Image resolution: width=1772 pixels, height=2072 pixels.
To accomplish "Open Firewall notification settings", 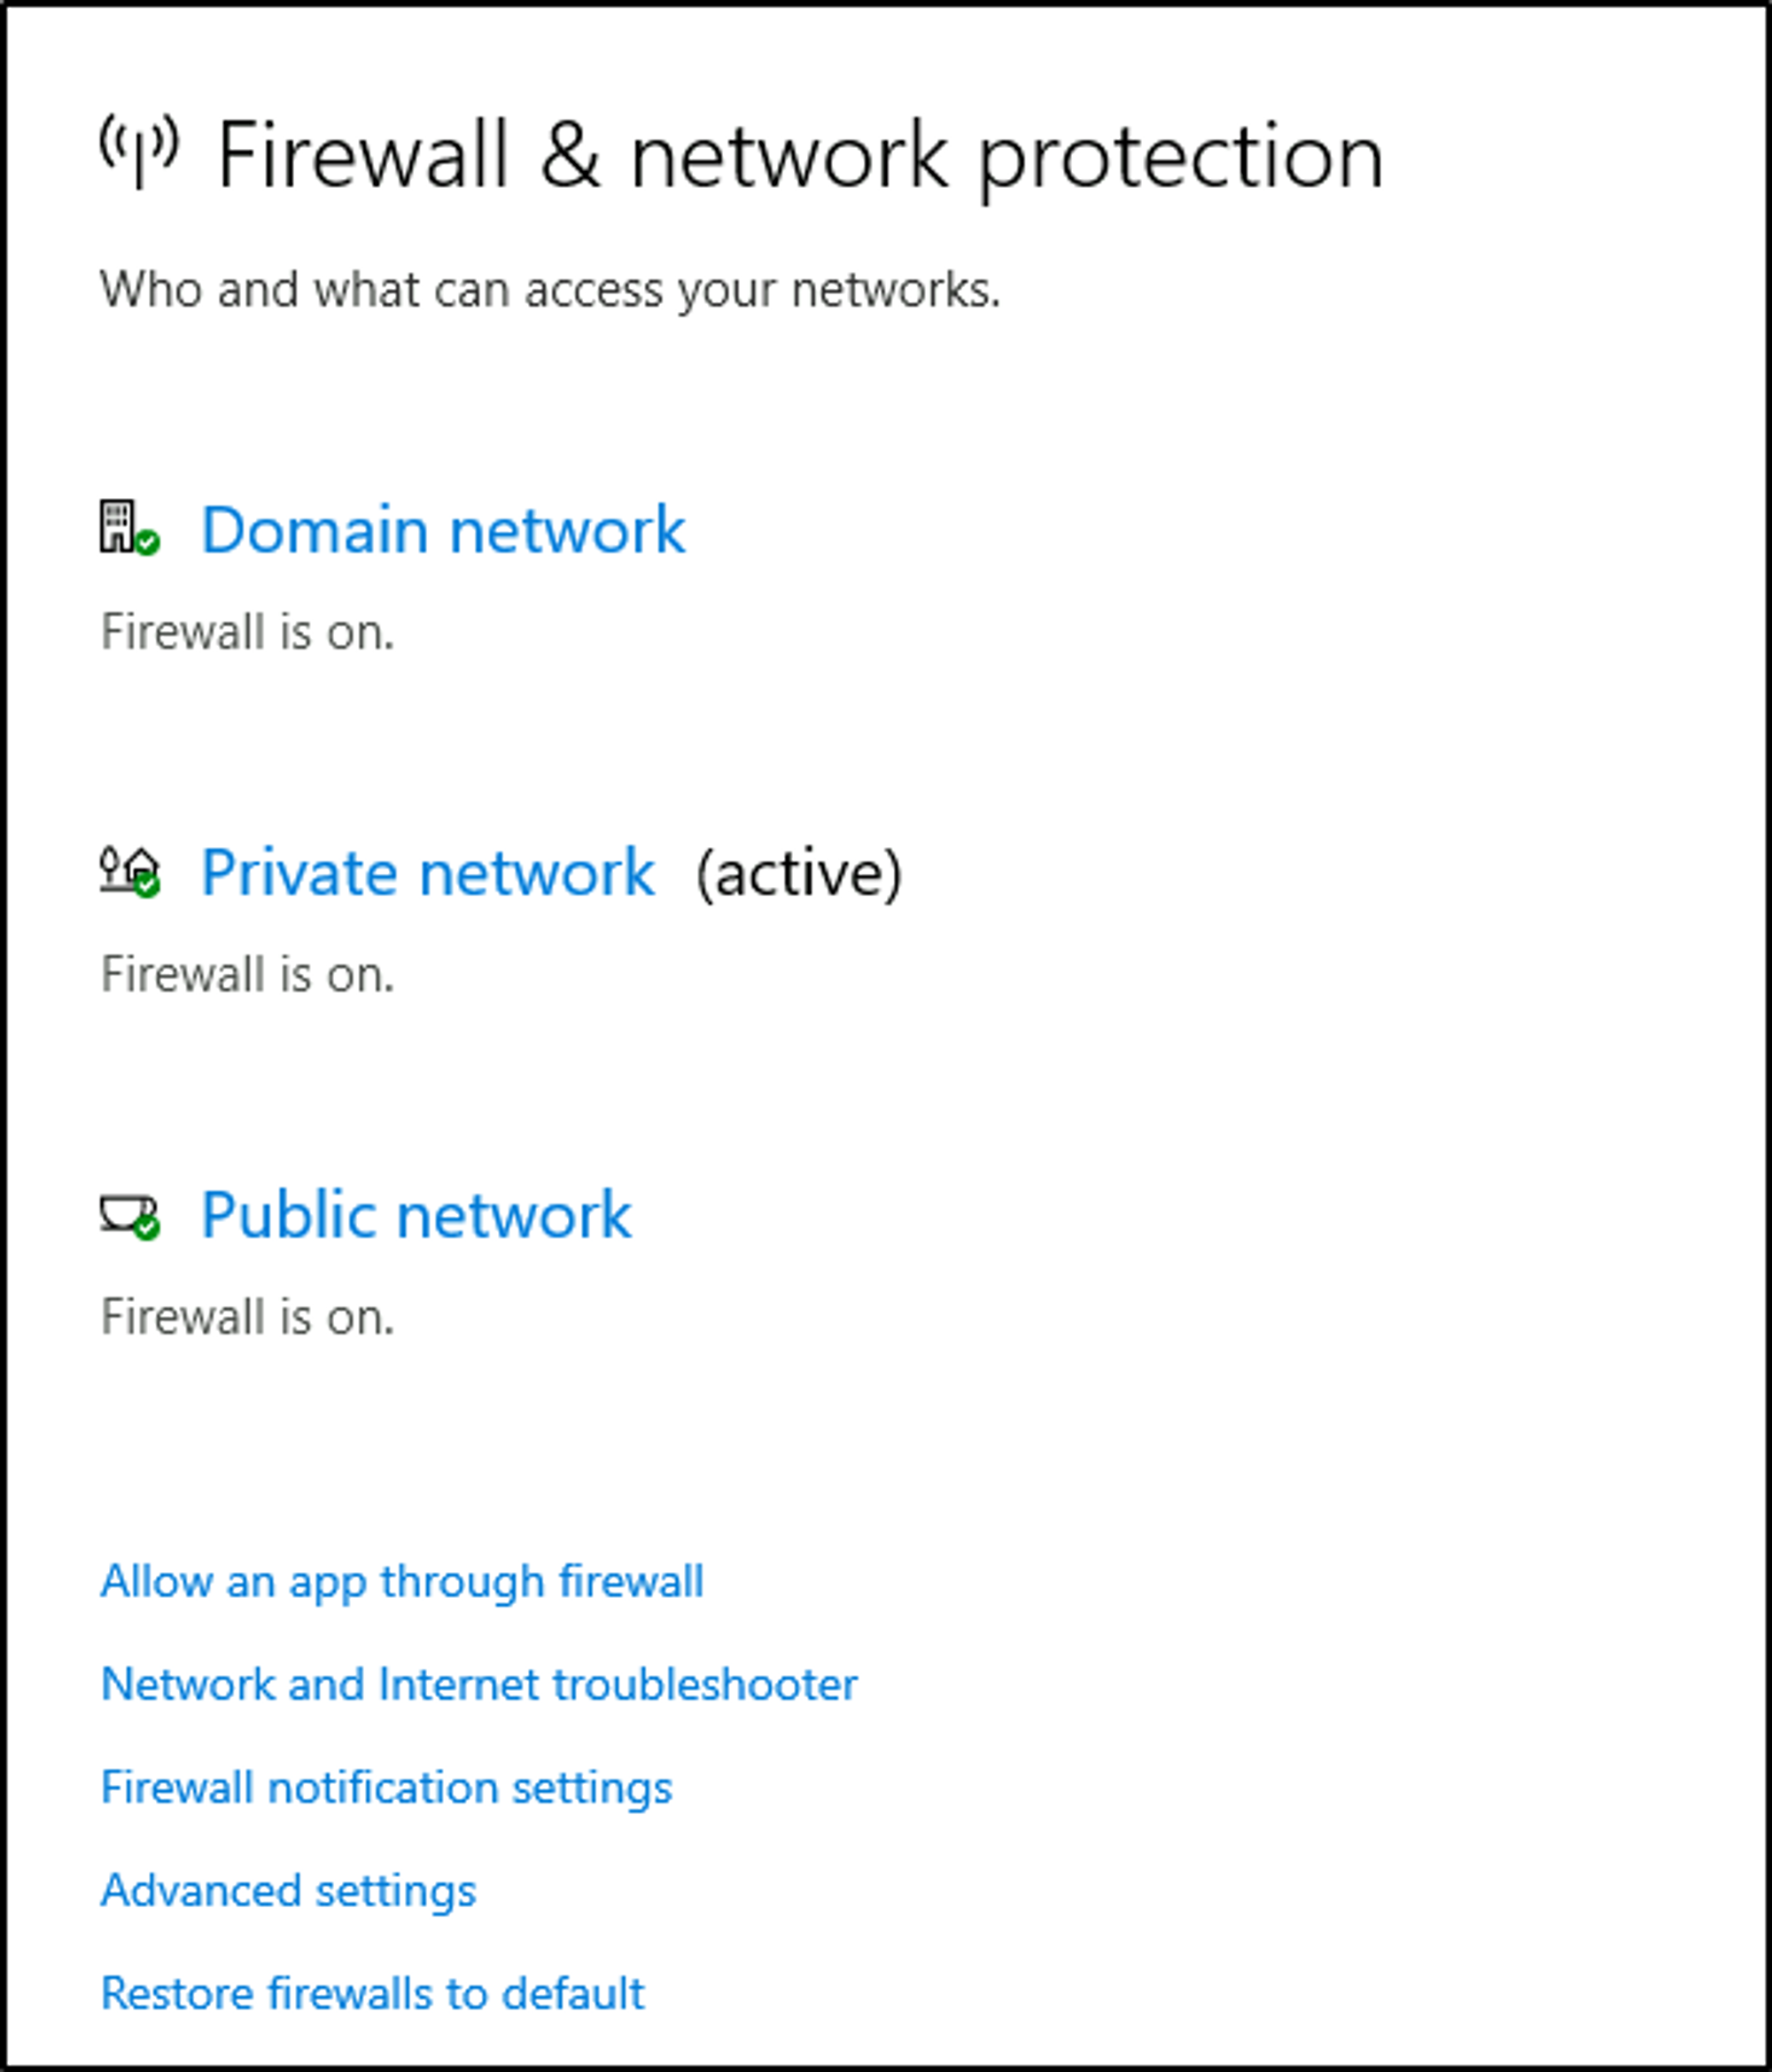I will pos(386,1788).
